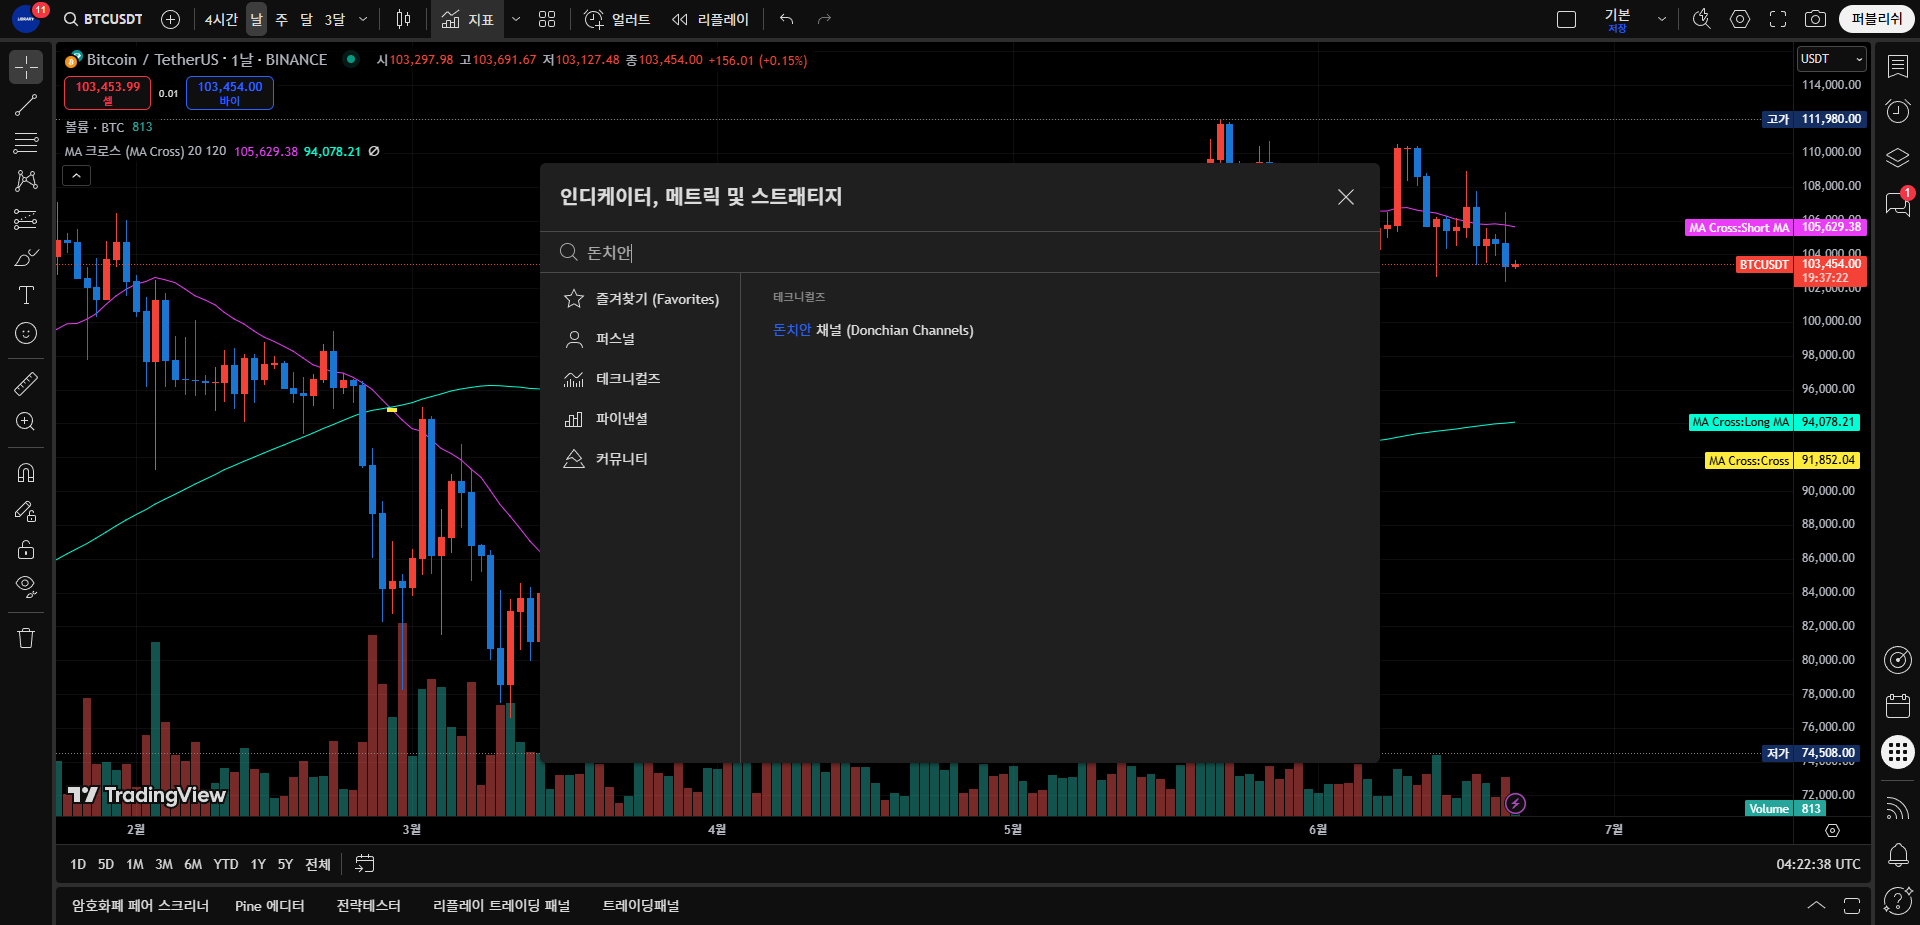Open the USDT currency dropdown
This screenshot has width=1920, height=925.
tap(1831, 59)
